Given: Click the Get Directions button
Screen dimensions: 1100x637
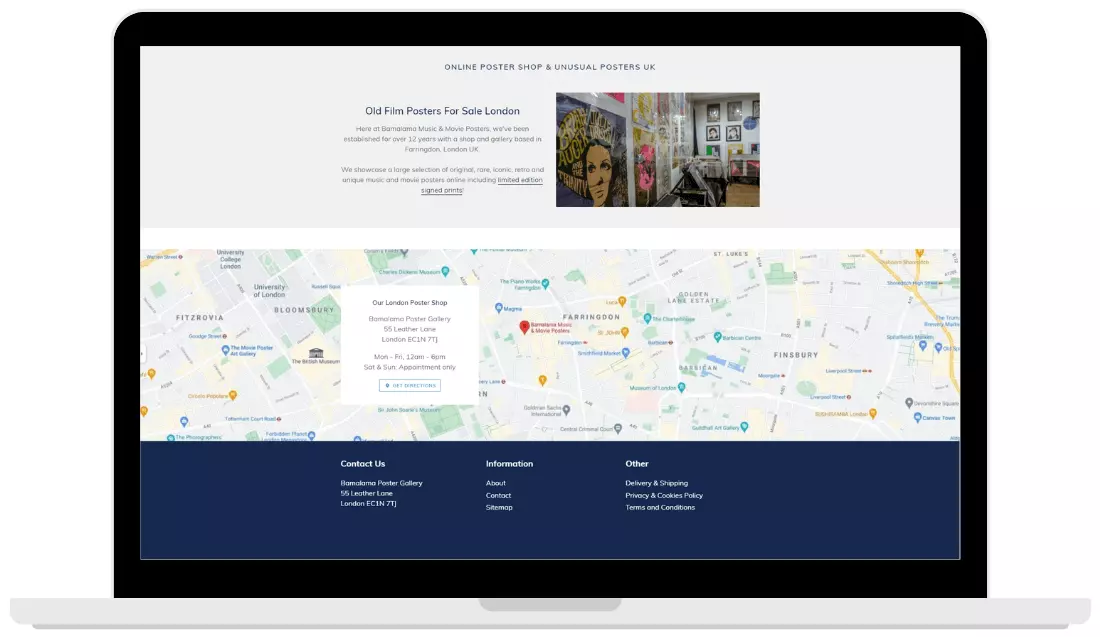Looking at the screenshot, I should [x=410, y=385].
